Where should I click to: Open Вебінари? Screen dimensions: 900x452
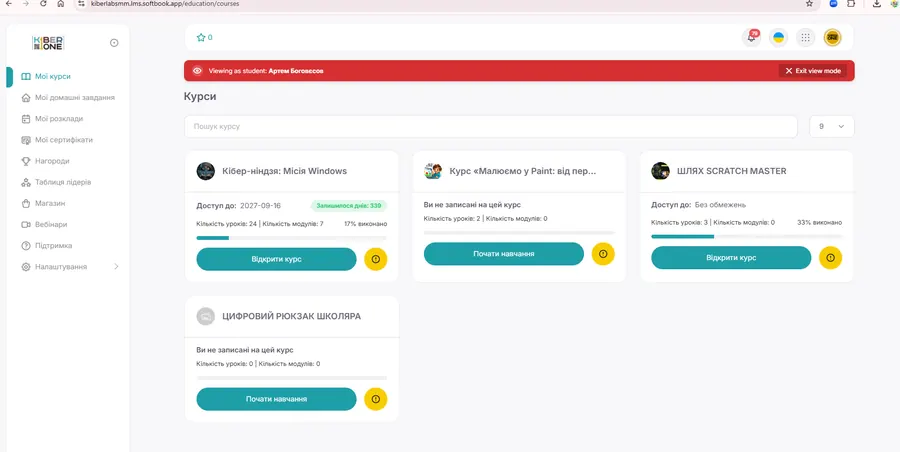(x=44, y=225)
